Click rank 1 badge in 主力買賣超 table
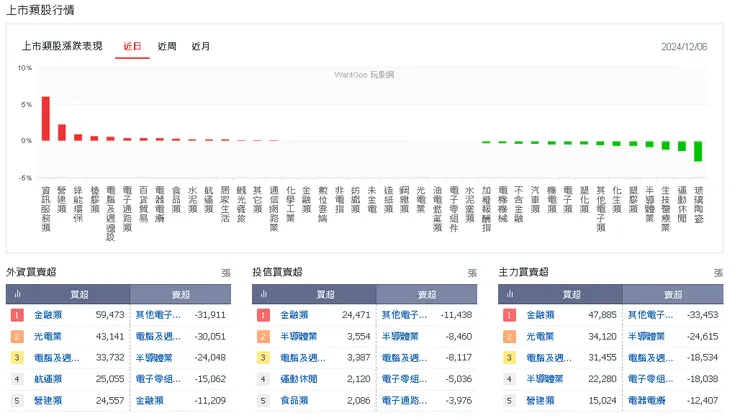 (x=509, y=315)
